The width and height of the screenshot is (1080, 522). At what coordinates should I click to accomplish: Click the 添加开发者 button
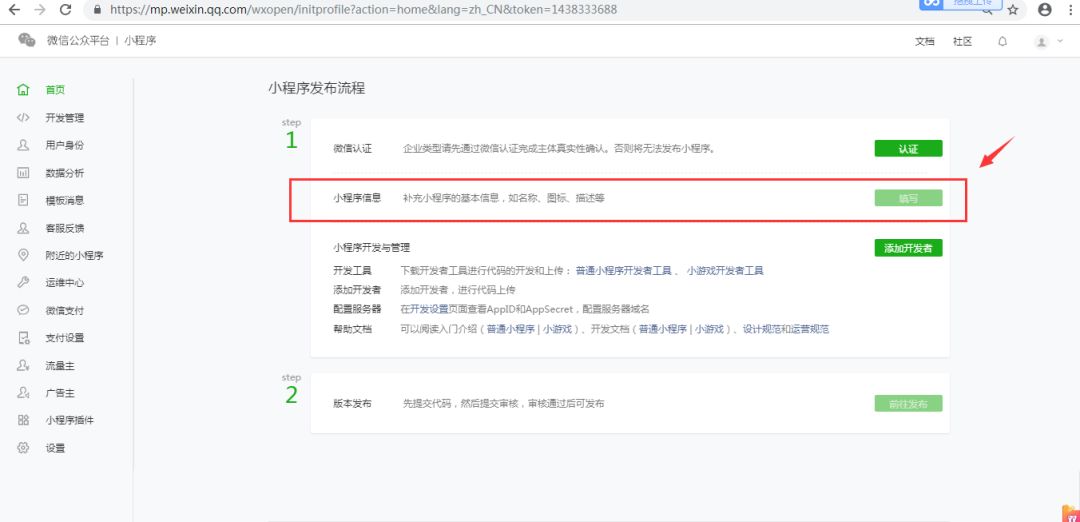(908, 248)
